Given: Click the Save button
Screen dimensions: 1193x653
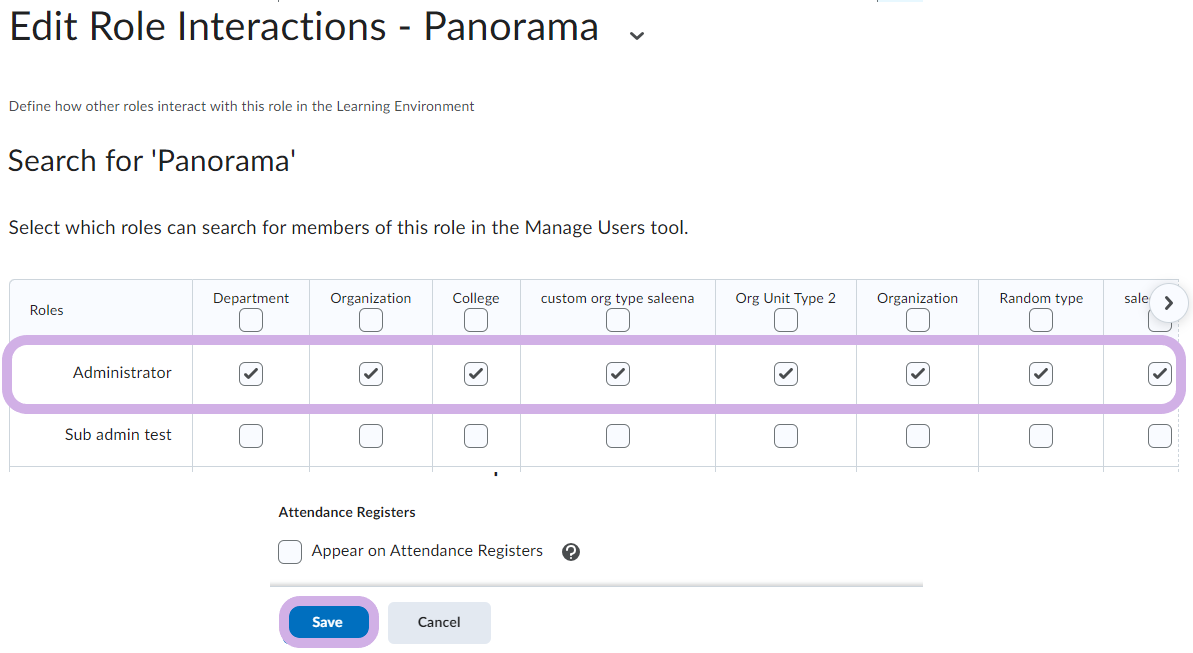Looking at the screenshot, I should click(x=328, y=622).
